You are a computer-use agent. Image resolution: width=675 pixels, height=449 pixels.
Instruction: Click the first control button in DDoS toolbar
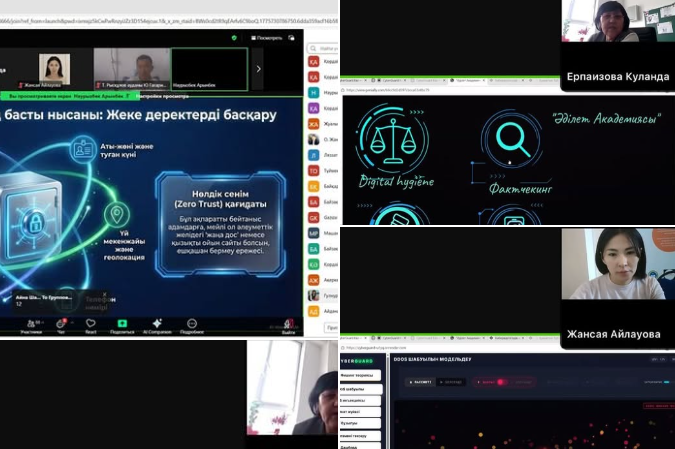click(420, 382)
